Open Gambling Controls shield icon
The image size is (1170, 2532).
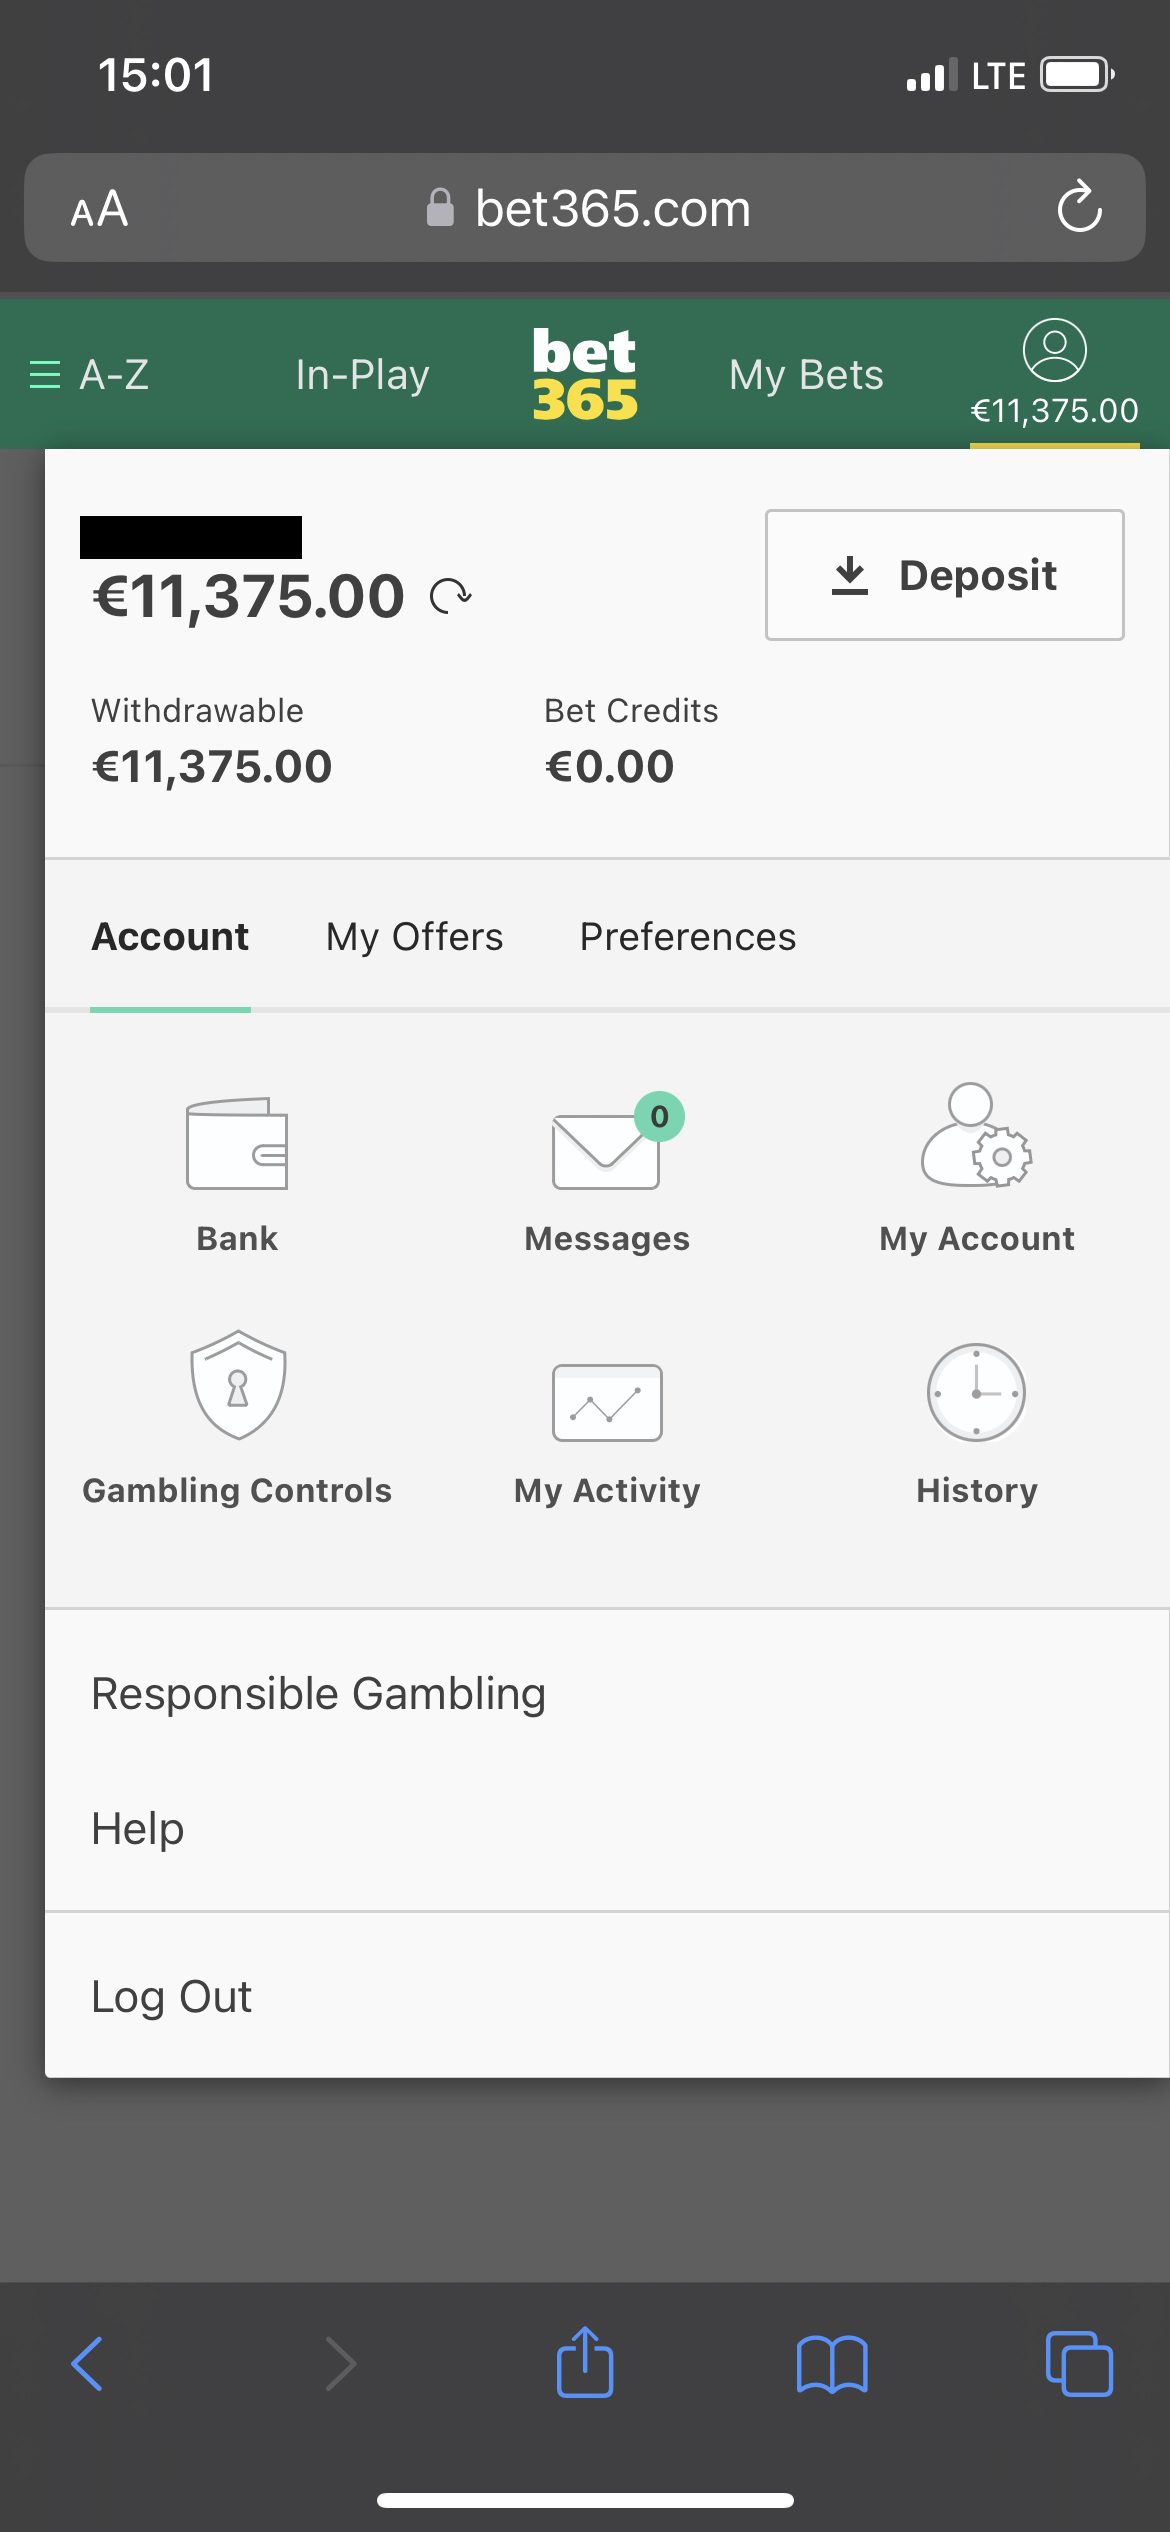tap(238, 1385)
